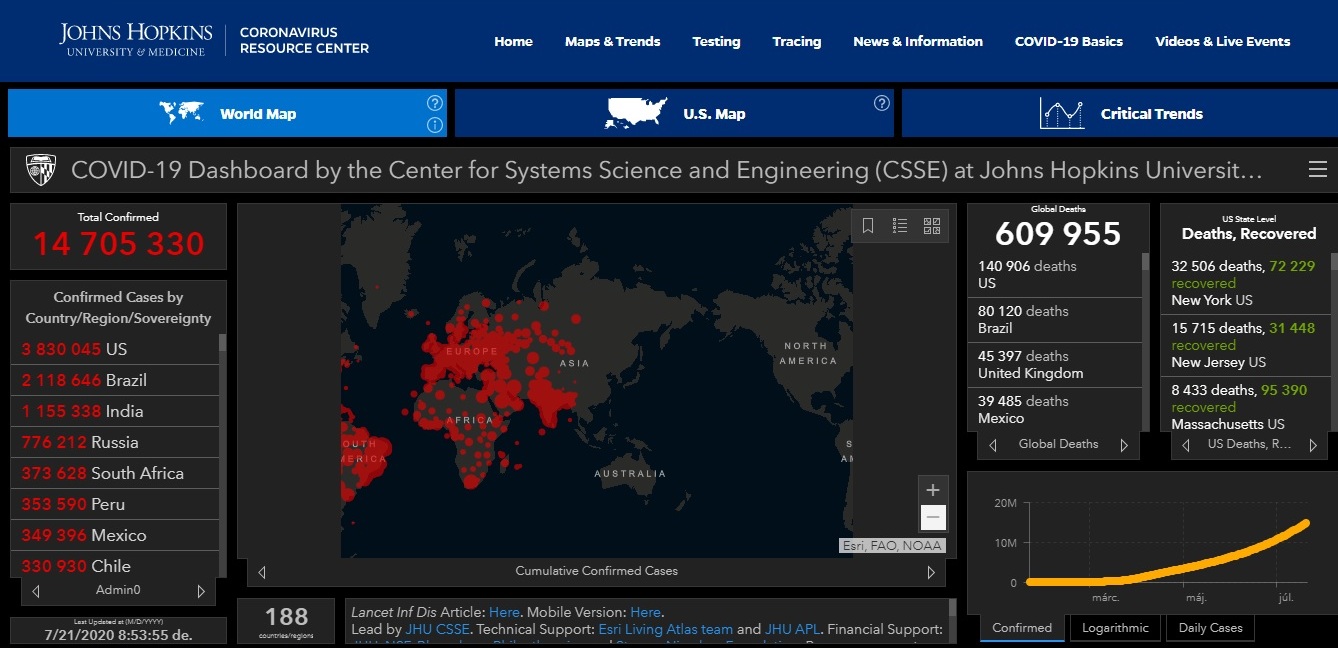Follow the Esri Living Atlas team link
This screenshot has width=1338, height=648.
click(x=665, y=629)
